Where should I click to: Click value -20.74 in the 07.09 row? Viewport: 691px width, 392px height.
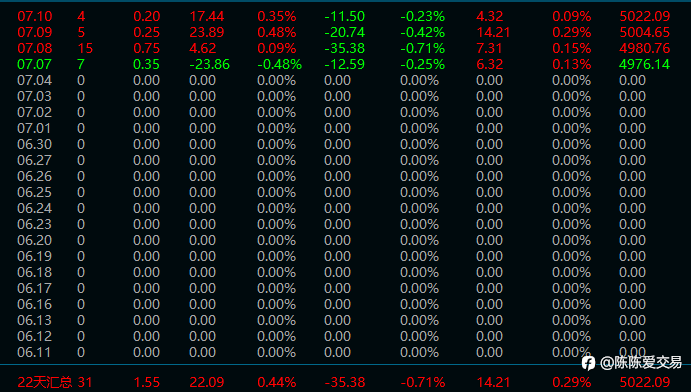pyautogui.click(x=345, y=32)
